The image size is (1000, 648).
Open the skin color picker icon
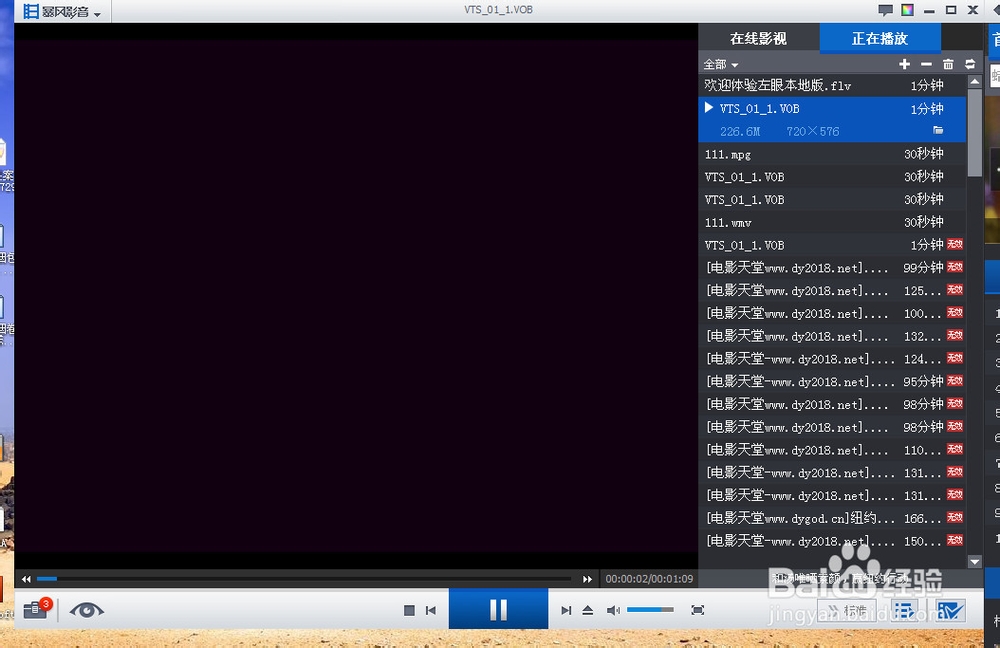point(908,10)
